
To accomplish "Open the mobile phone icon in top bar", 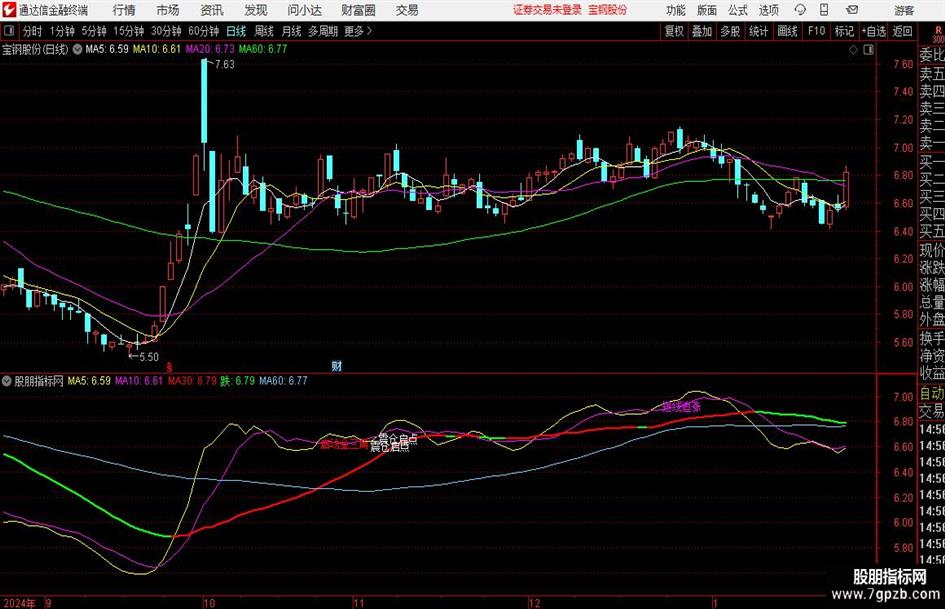I will click(824, 10).
